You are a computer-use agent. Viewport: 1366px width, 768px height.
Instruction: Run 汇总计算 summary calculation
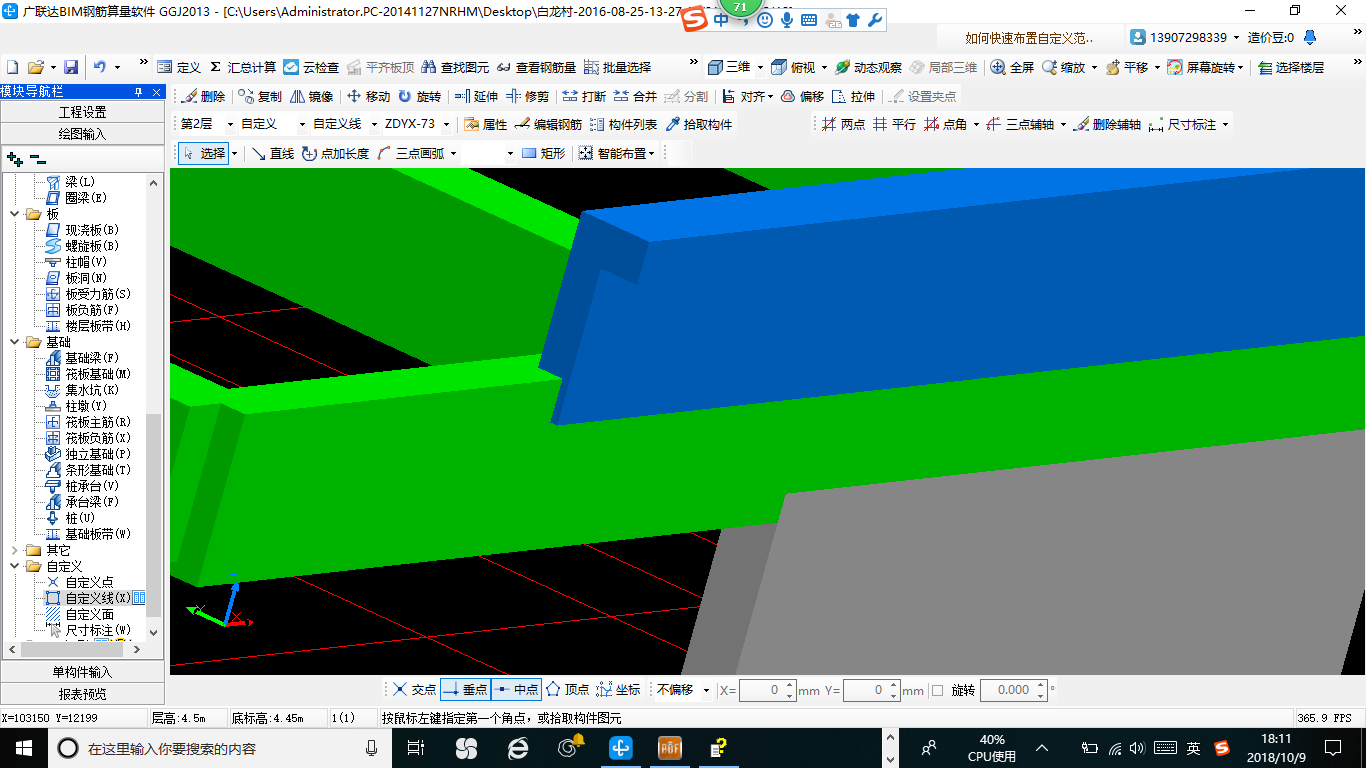pos(243,67)
